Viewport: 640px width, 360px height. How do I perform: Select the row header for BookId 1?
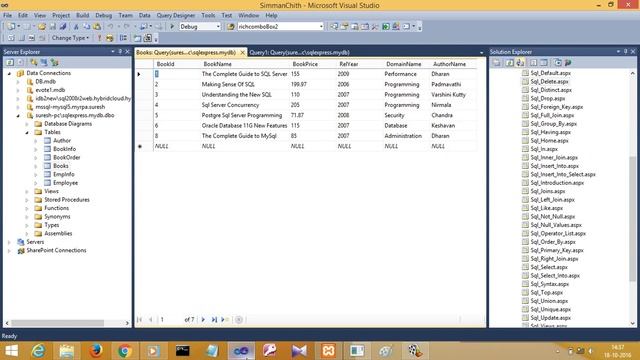click(144, 74)
